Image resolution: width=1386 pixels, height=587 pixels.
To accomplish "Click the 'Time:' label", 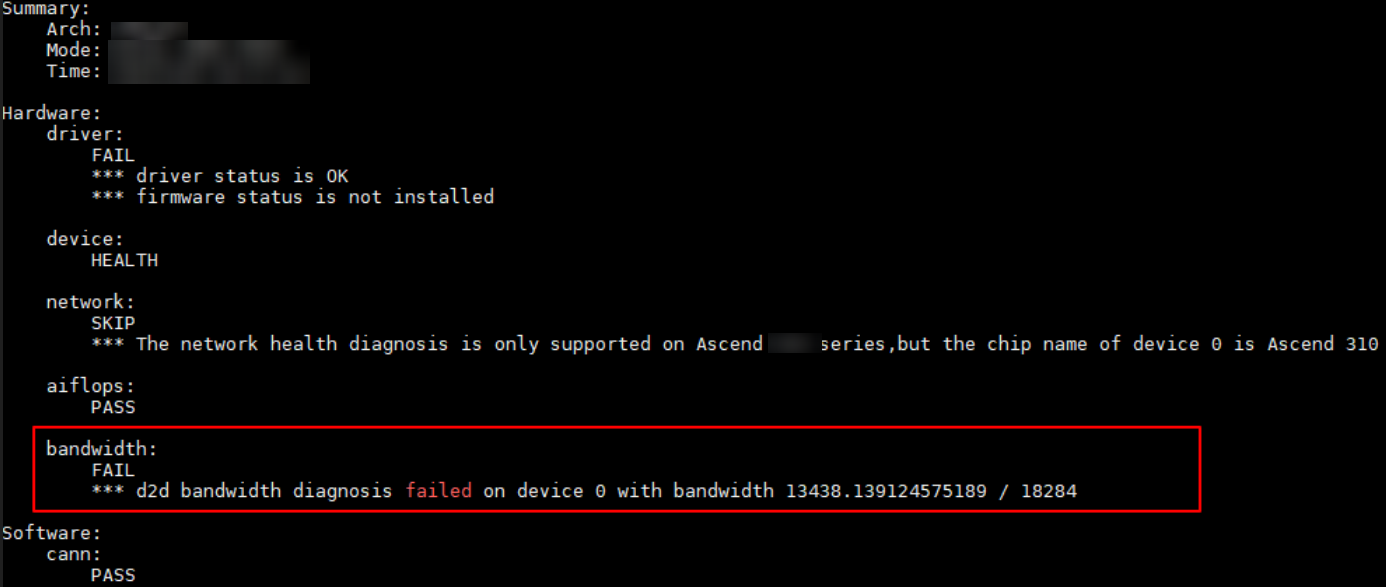I will [74, 71].
